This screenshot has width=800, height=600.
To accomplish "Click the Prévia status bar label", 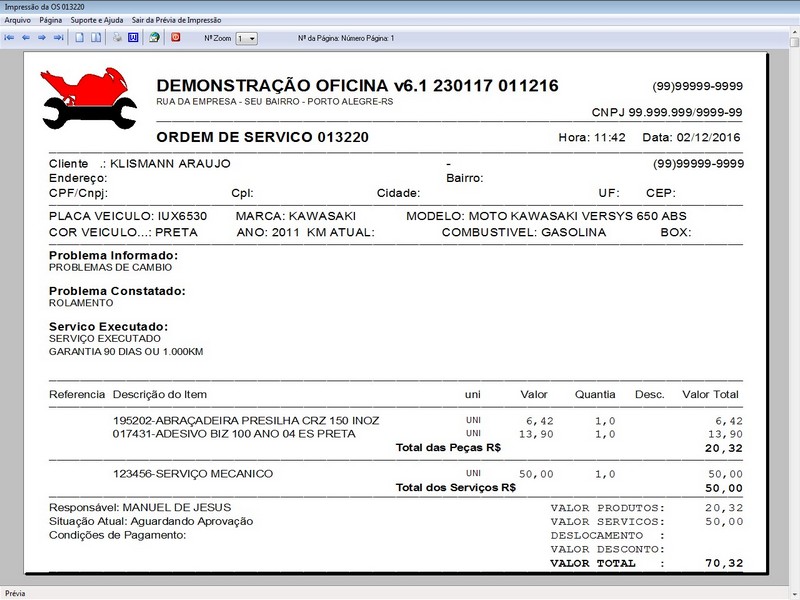I will coord(13,591).
